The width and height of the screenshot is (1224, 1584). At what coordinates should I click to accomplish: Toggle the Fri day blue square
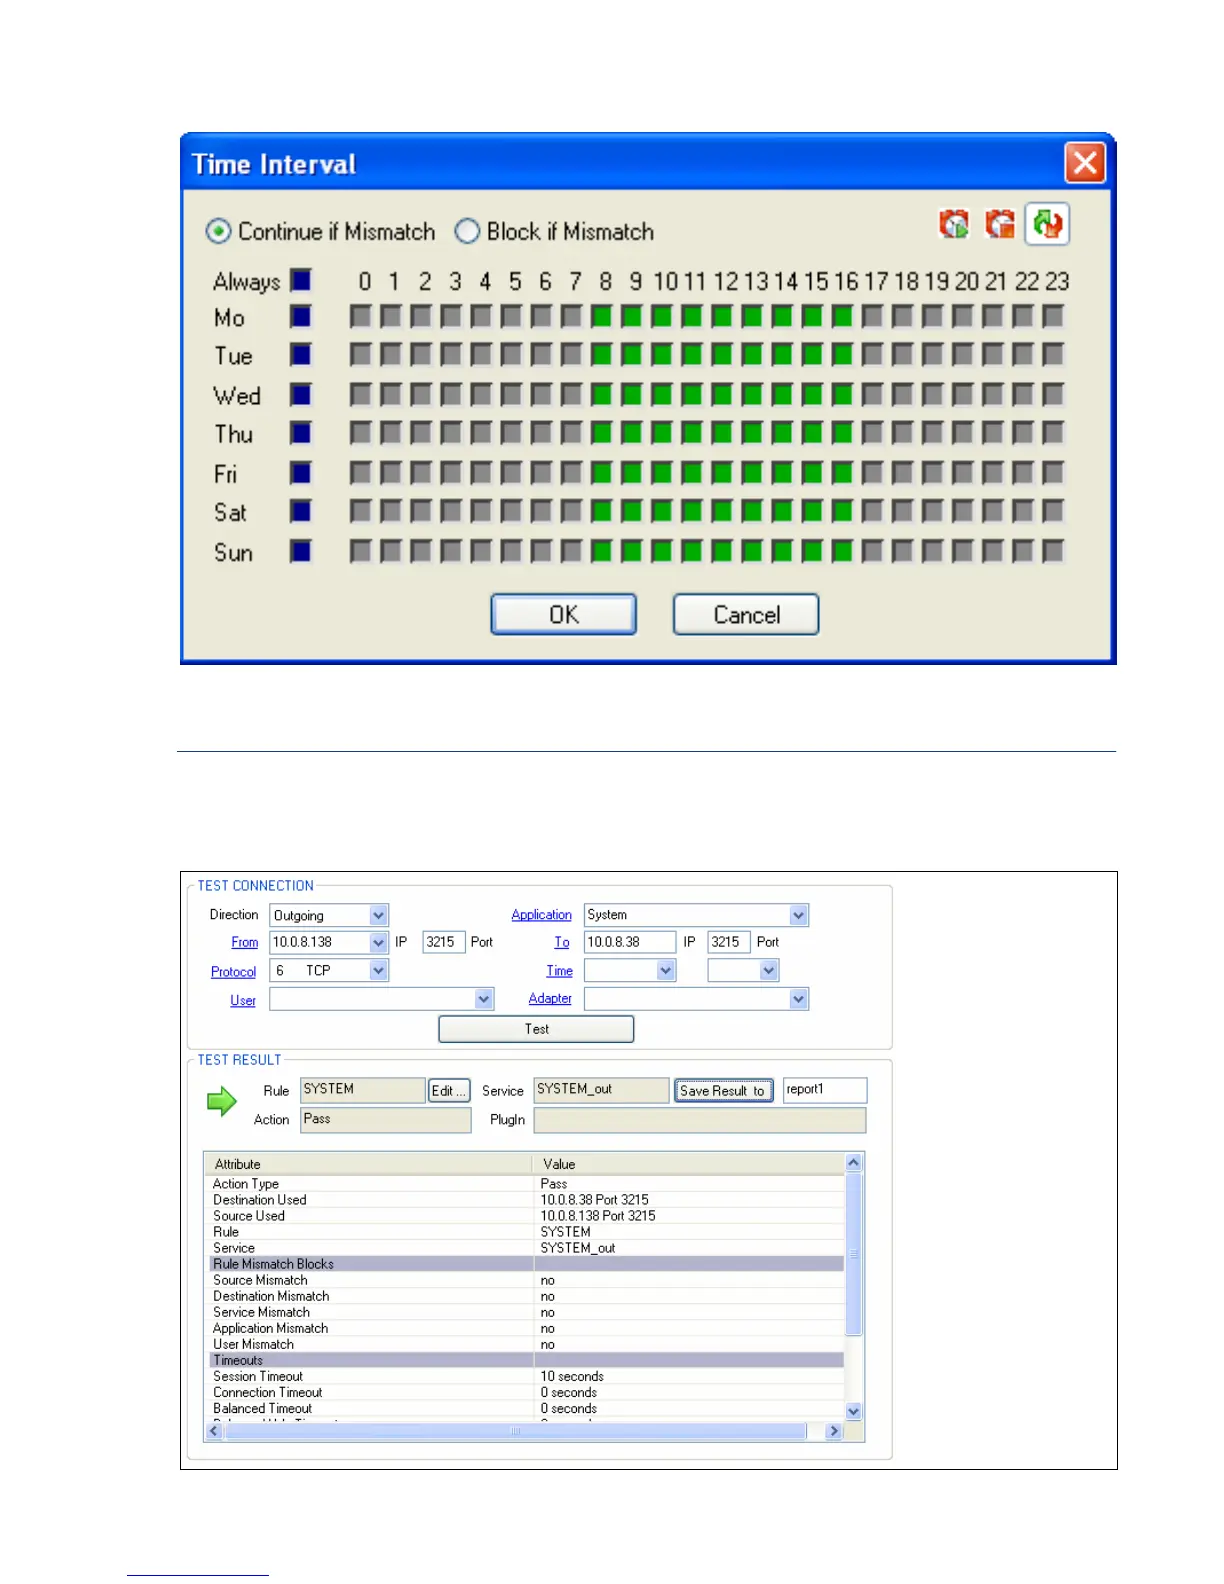coord(301,473)
